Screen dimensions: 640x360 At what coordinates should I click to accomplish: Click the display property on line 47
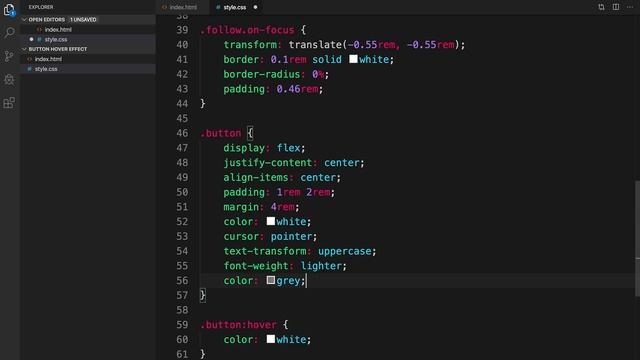[244, 148]
